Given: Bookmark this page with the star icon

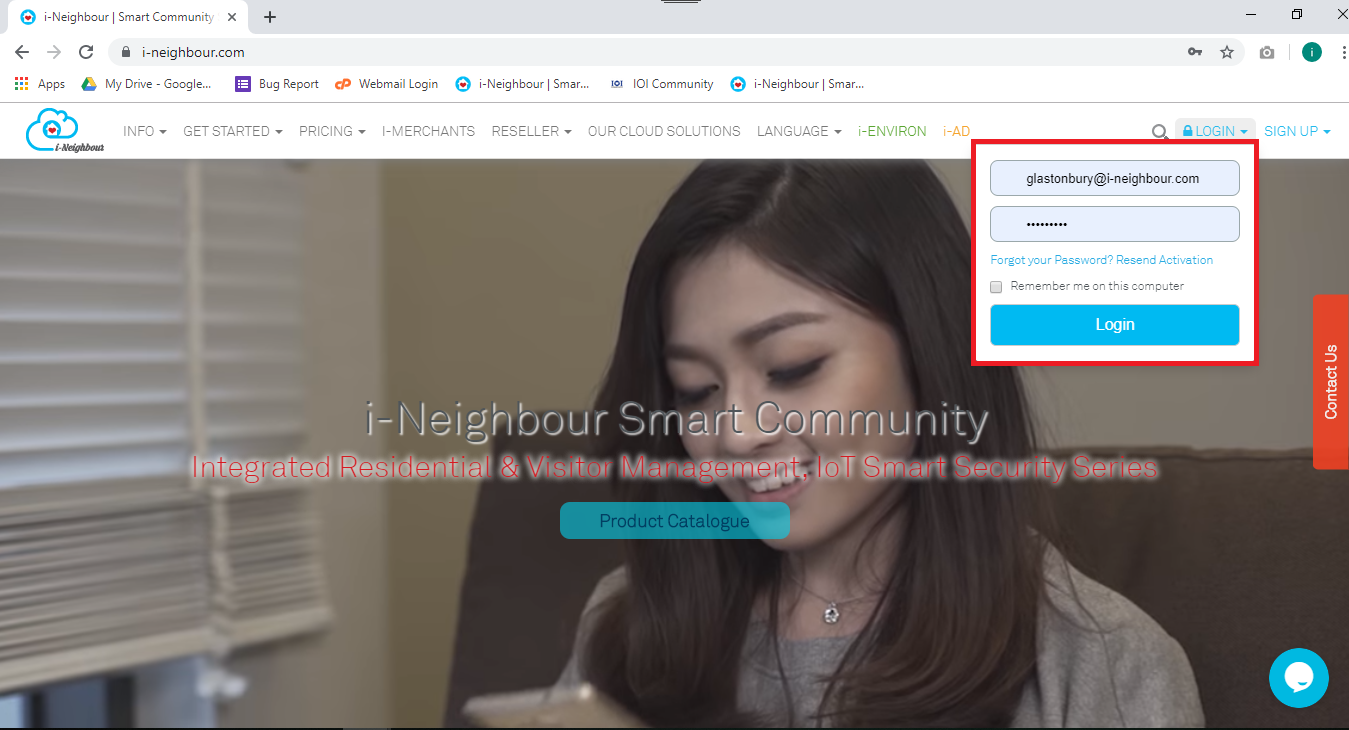Looking at the screenshot, I should pyautogui.click(x=1227, y=51).
